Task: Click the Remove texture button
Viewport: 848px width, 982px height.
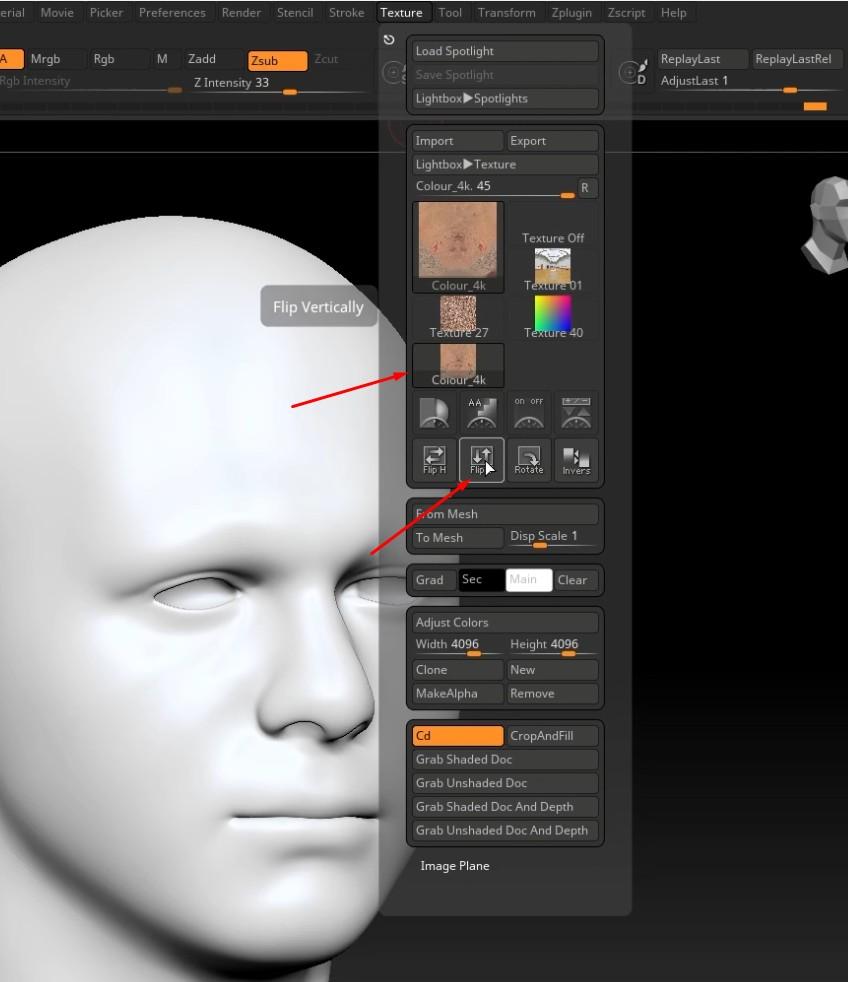Action: (552, 693)
